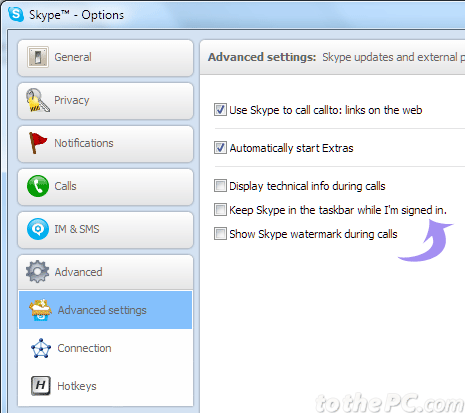
Task: Disable Automatically start Extras checkbox
Action: coord(220,148)
